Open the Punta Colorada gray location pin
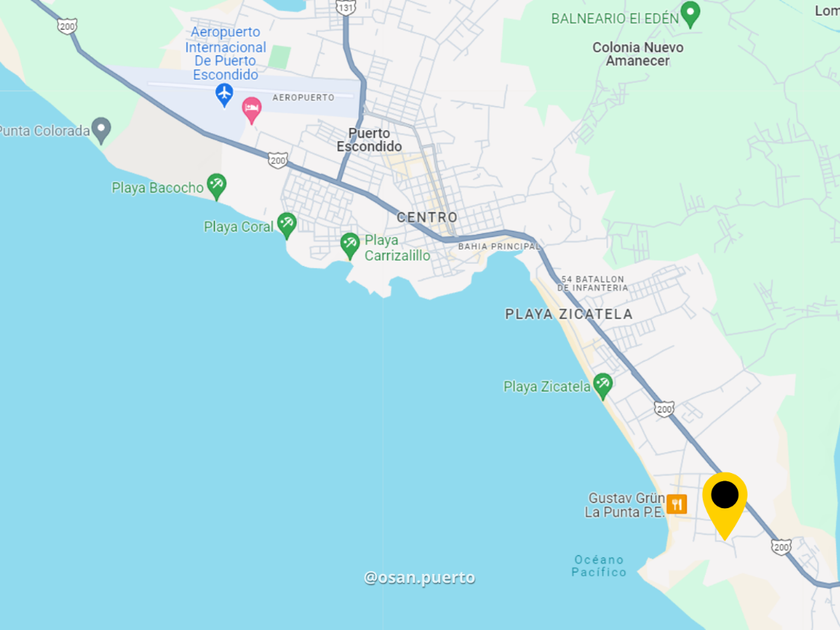 coord(101,130)
